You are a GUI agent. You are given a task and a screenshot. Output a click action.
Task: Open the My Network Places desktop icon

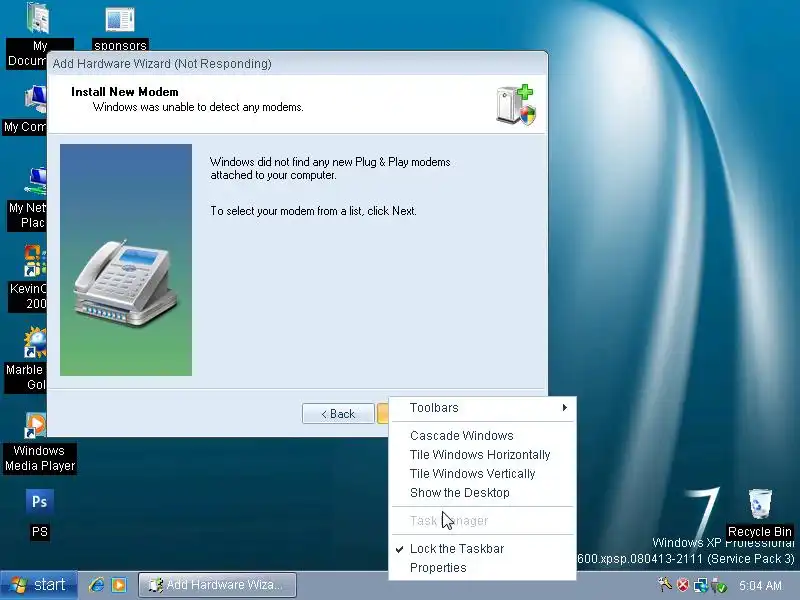click(x=37, y=181)
